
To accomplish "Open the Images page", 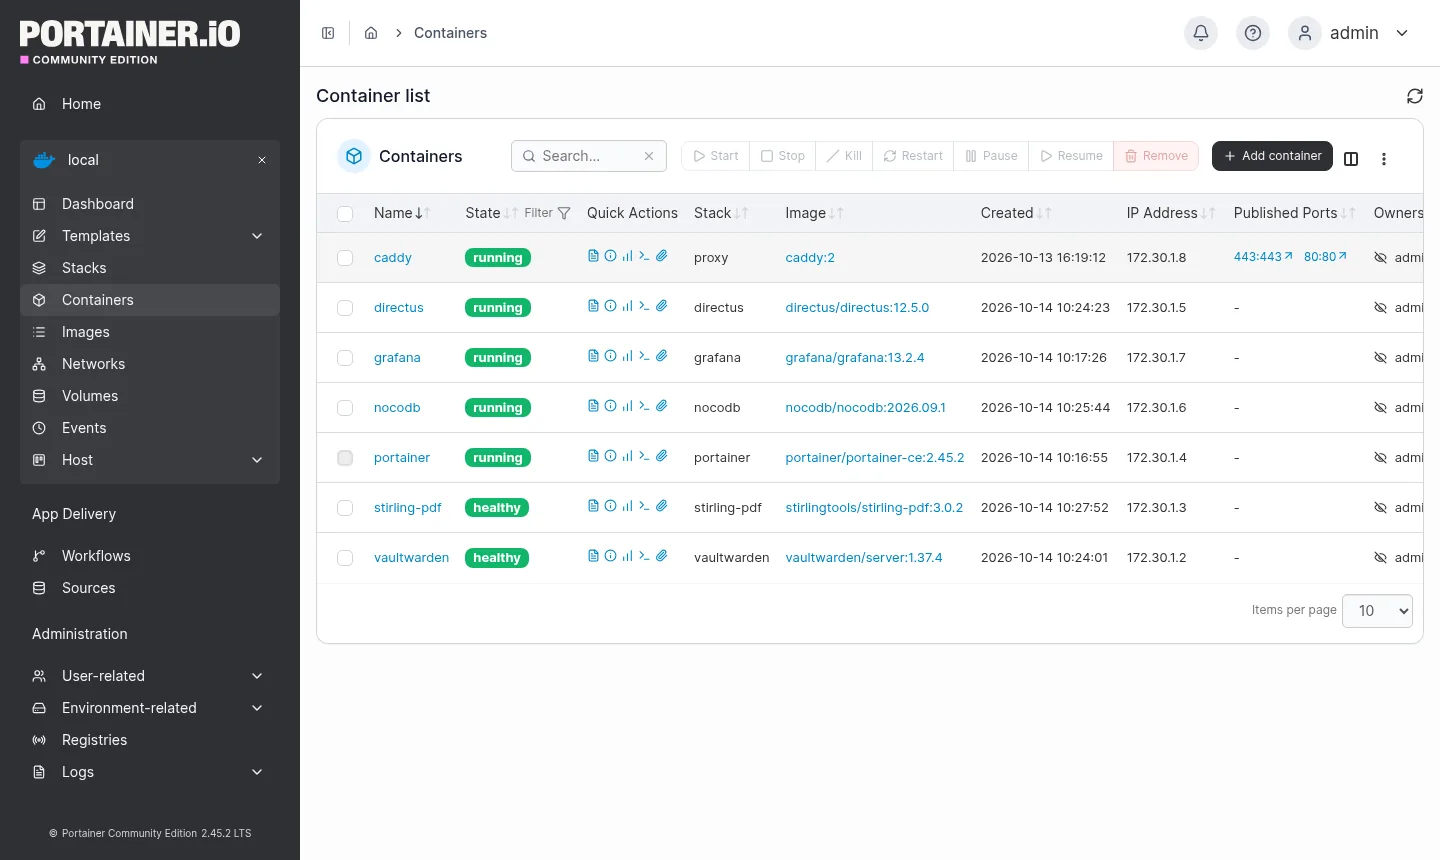I will (150, 332).
